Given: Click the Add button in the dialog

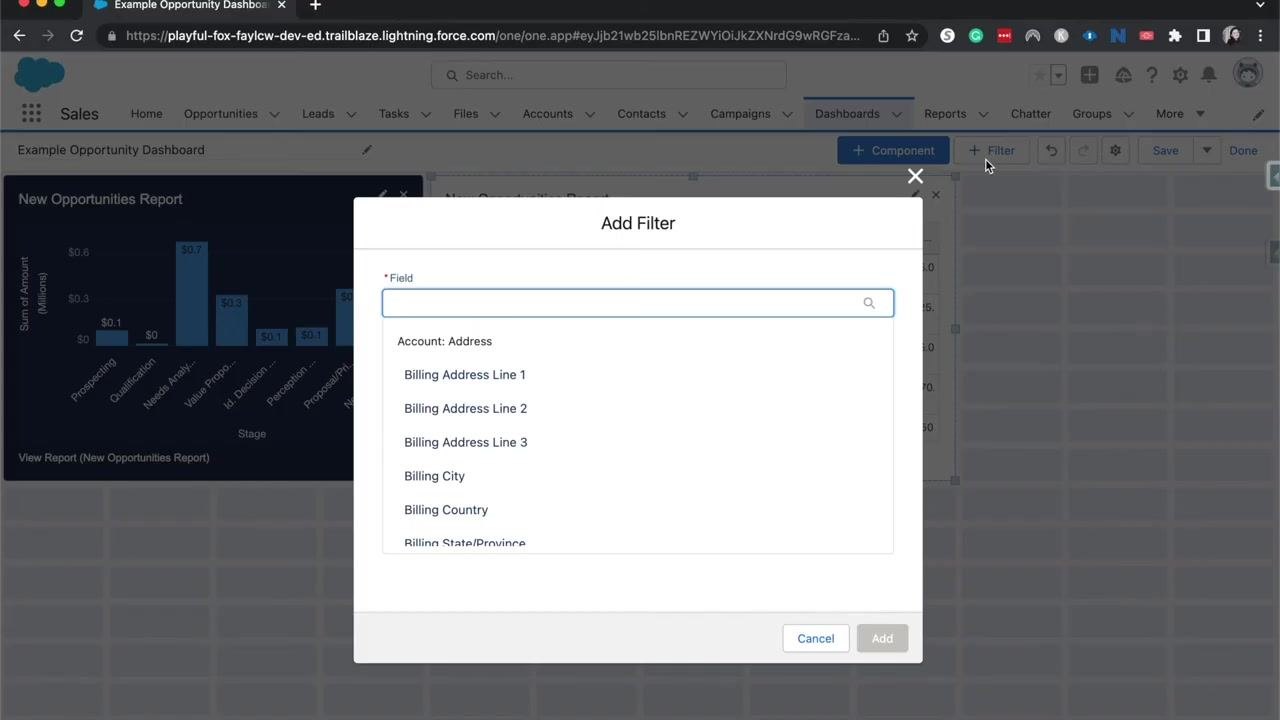Looking at the screenshot, I should [x=882, y=638].
